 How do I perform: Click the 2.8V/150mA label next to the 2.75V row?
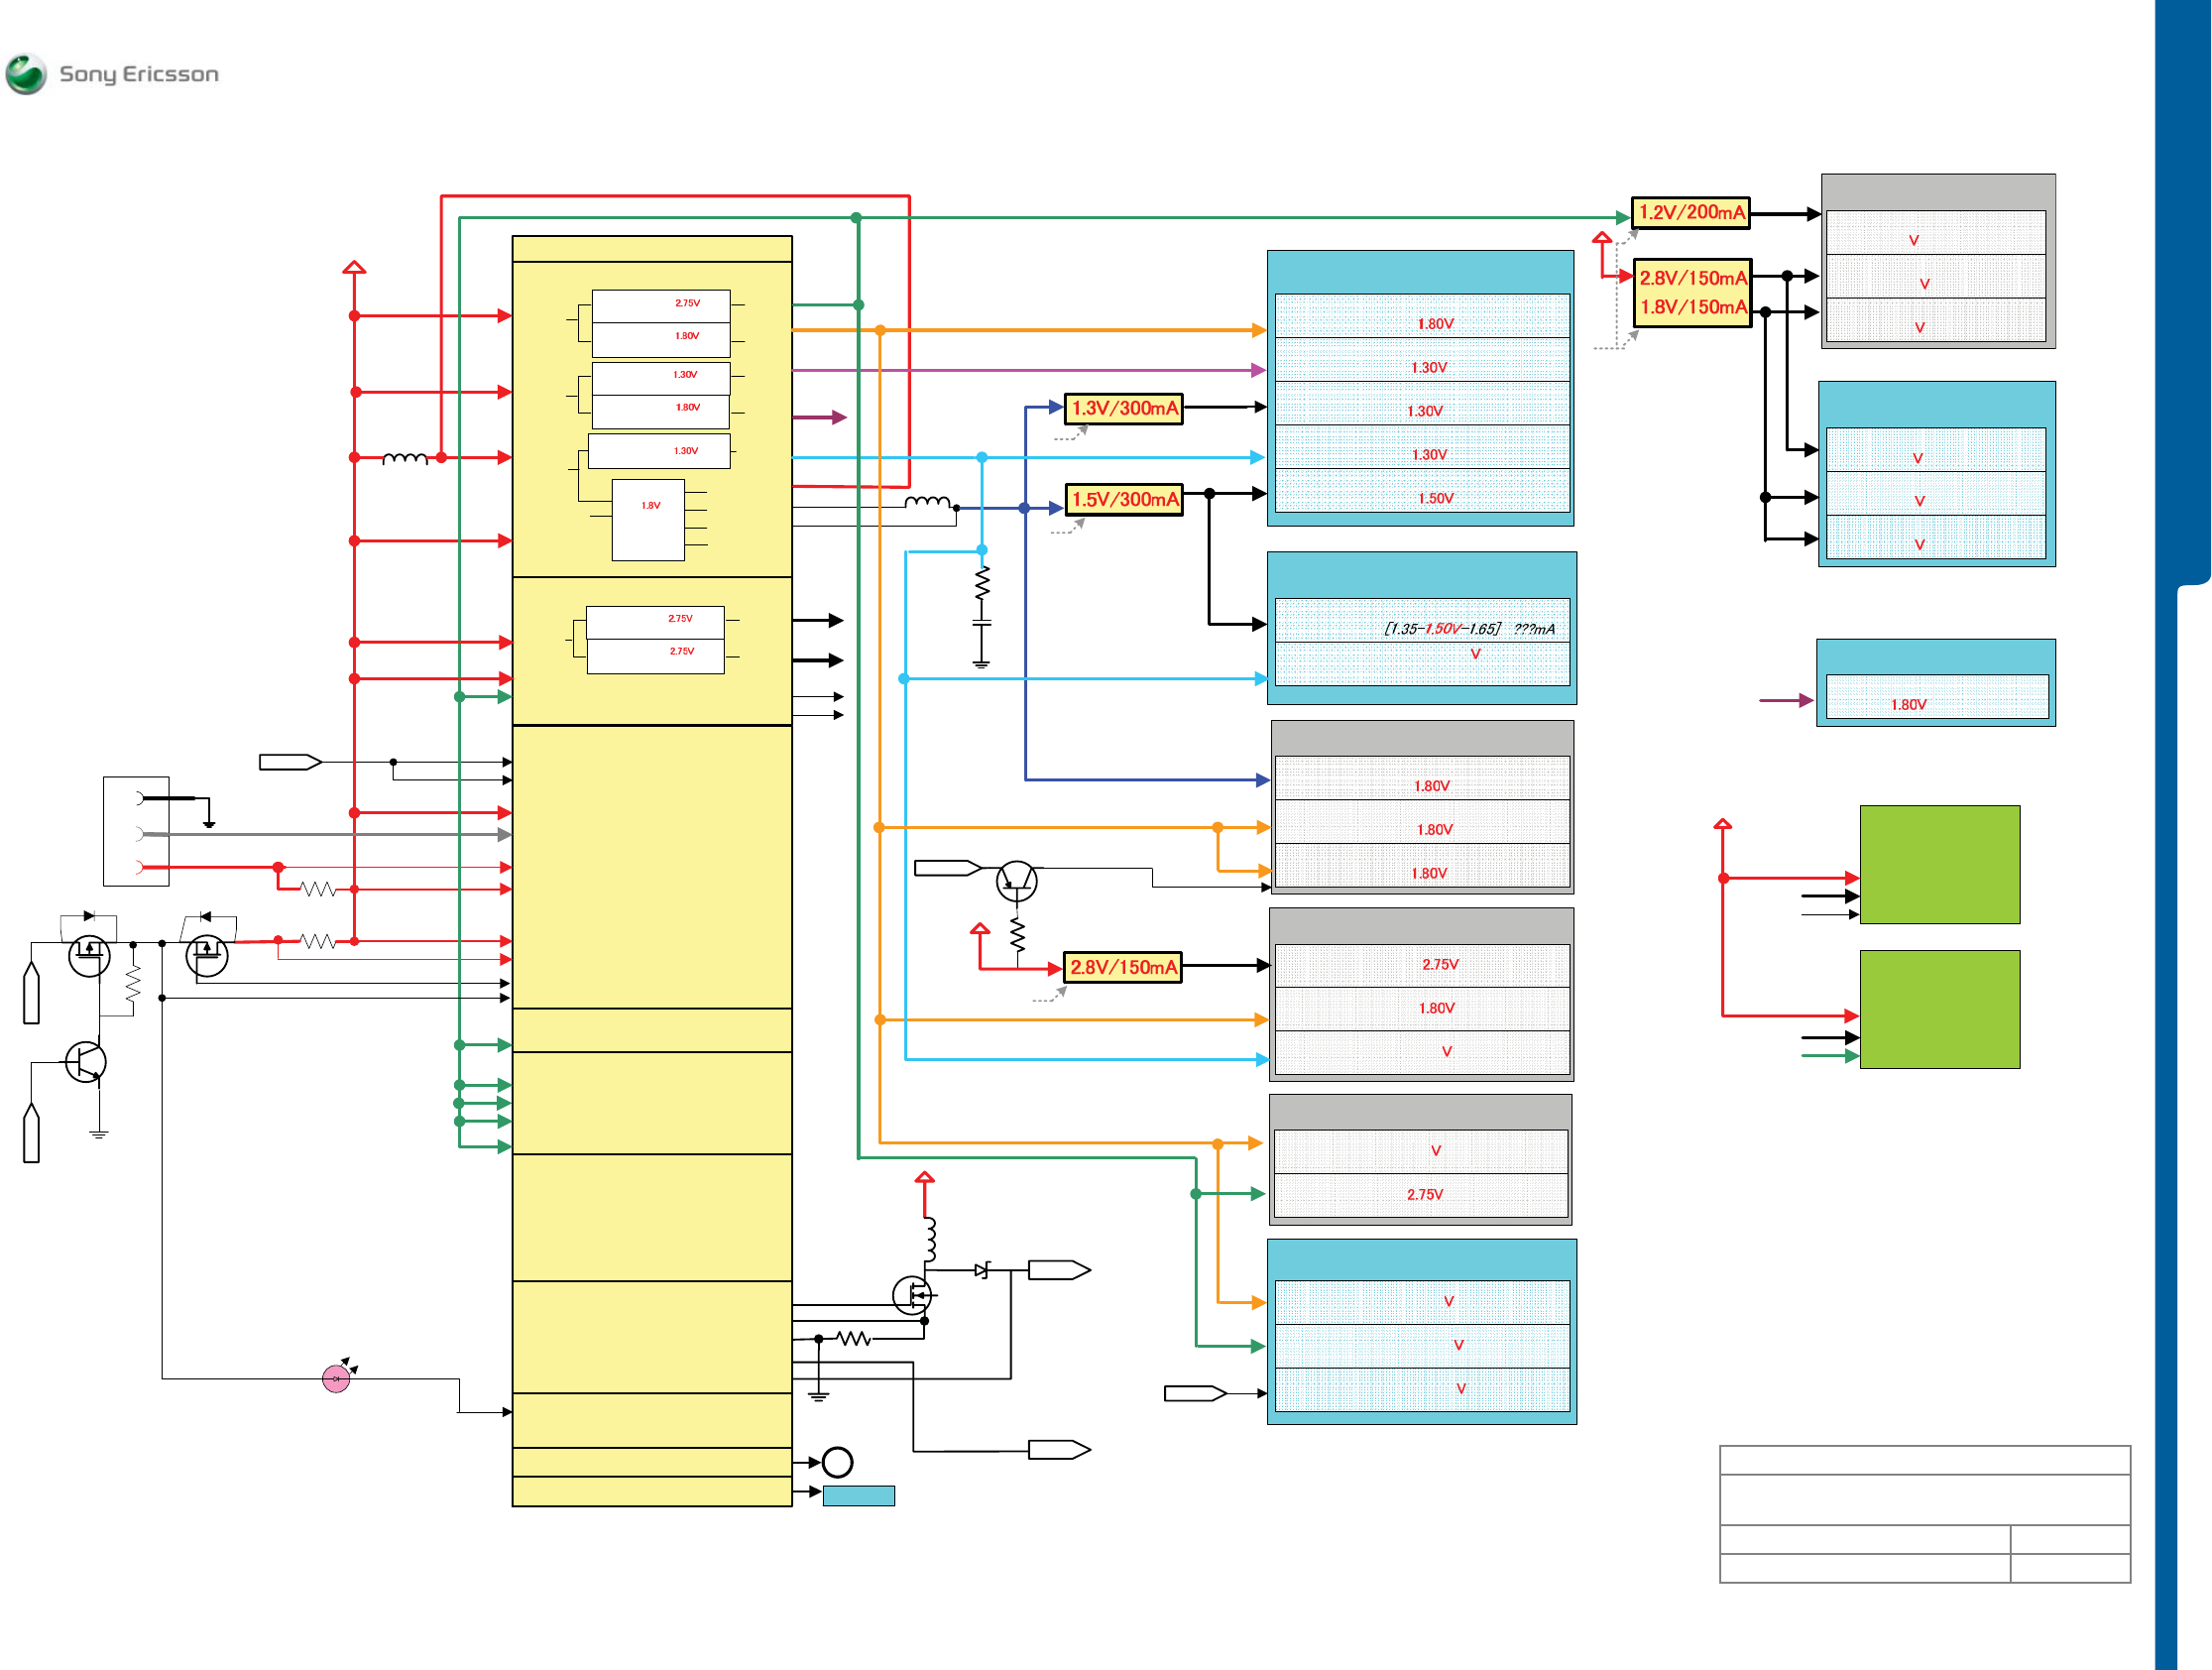click(x=1122, y=967)
